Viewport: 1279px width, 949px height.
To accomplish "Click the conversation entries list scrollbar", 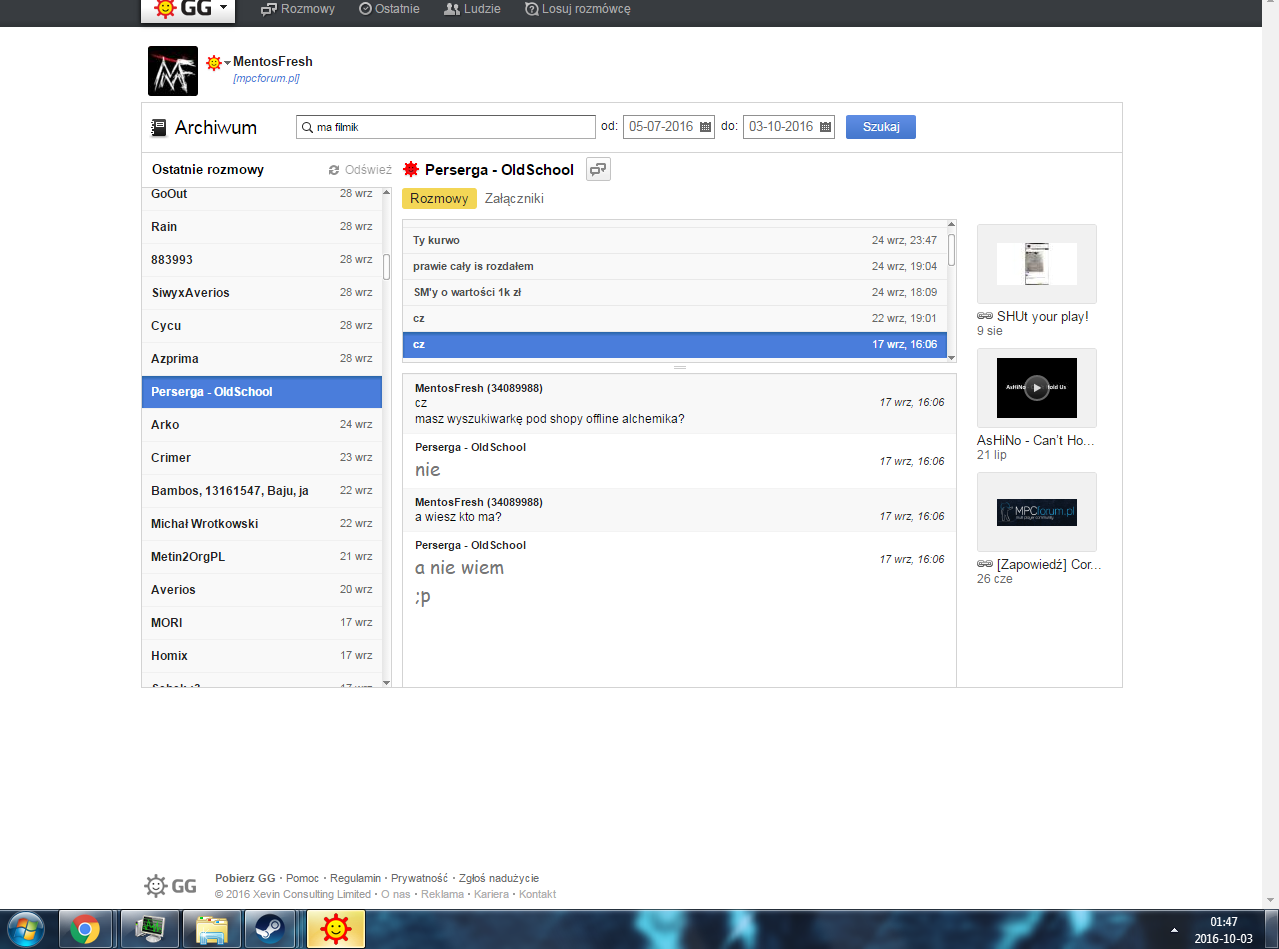I will pyautogui.click(x=952, y=249).
